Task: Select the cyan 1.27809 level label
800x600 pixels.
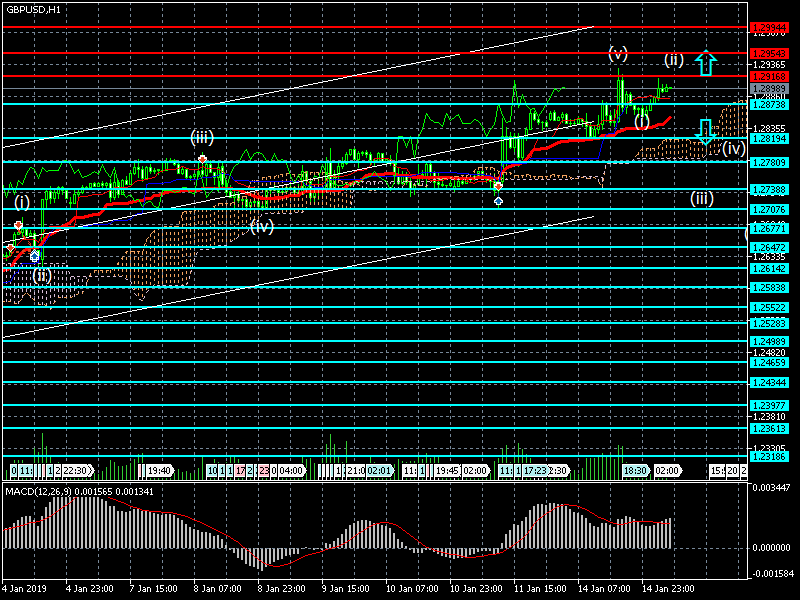Action: [769, 162]
